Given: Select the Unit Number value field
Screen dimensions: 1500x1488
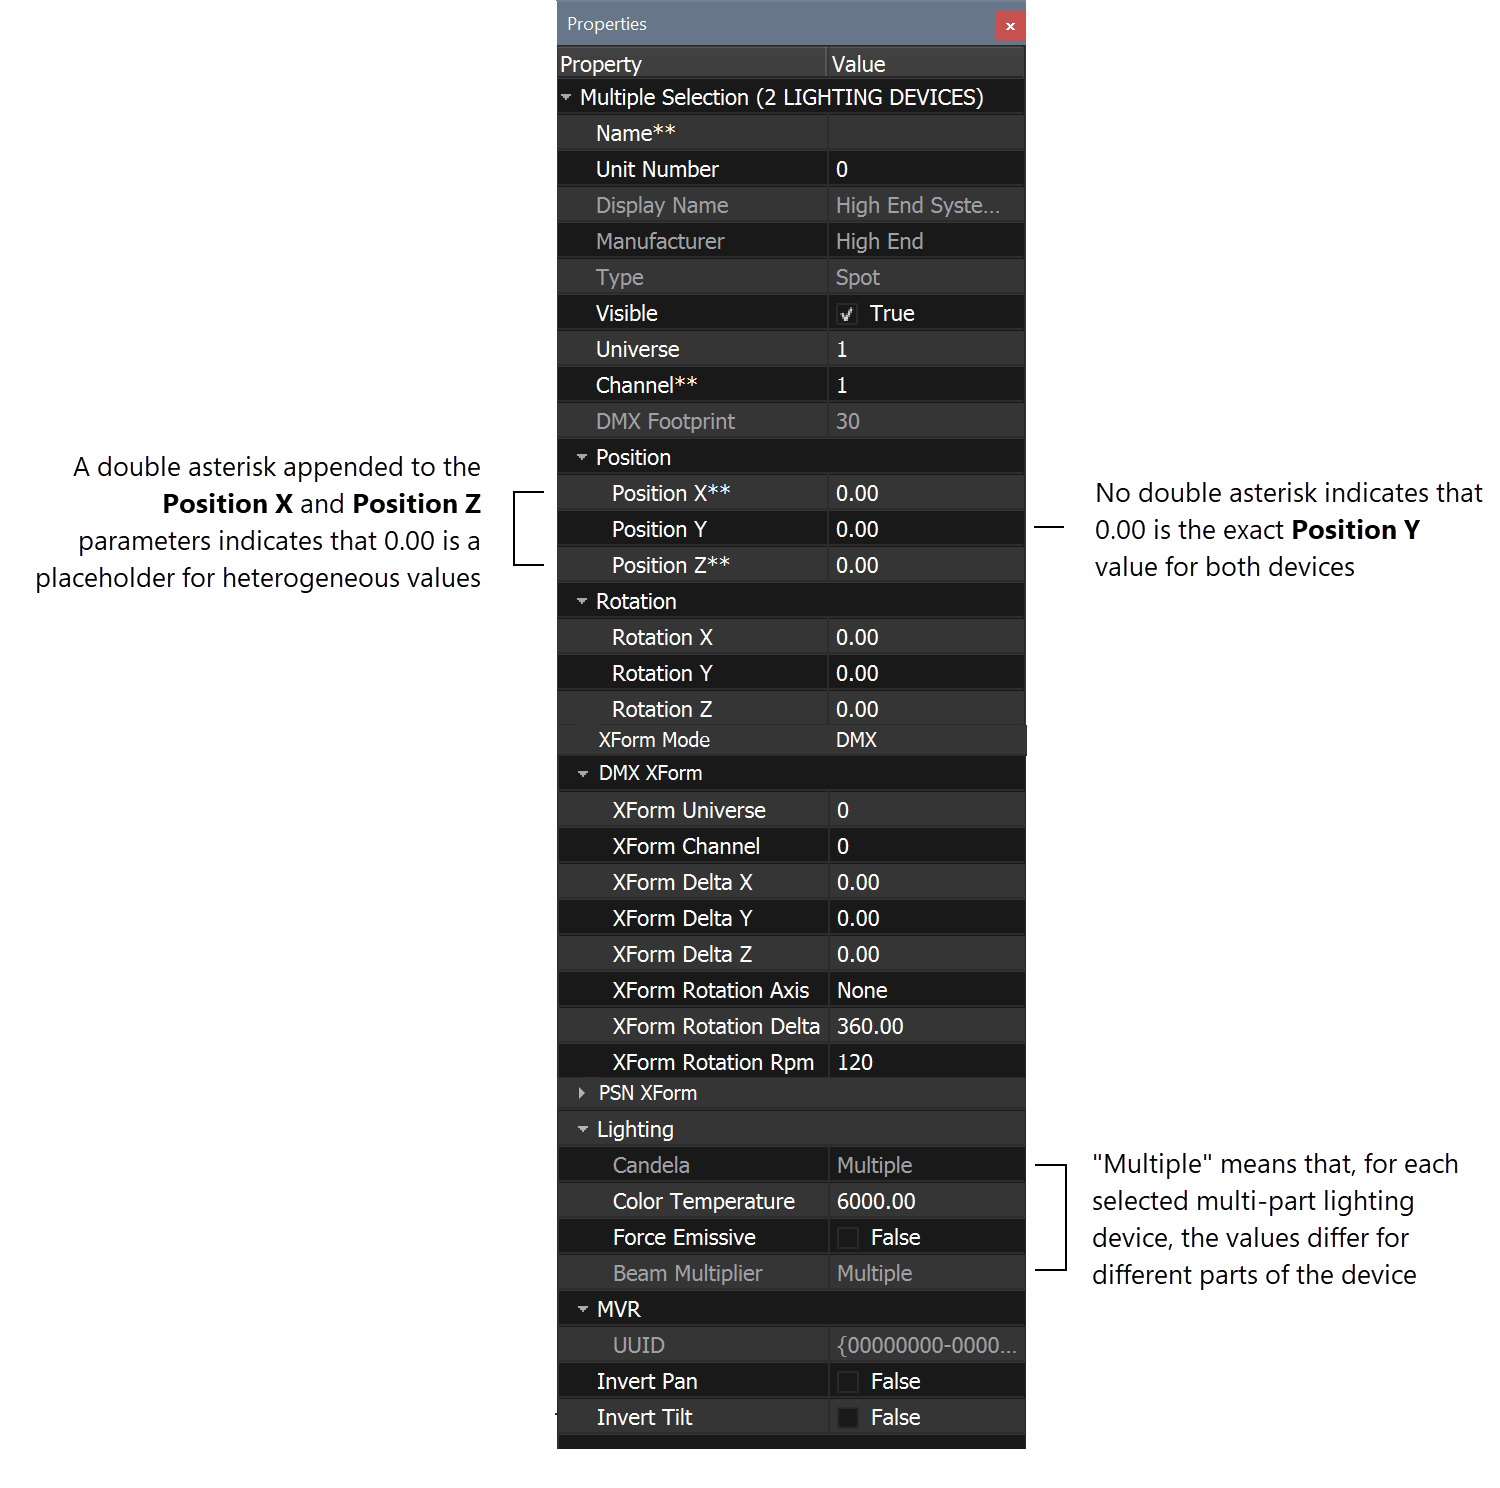Looking at the screenshot, I should coord(926,169).
